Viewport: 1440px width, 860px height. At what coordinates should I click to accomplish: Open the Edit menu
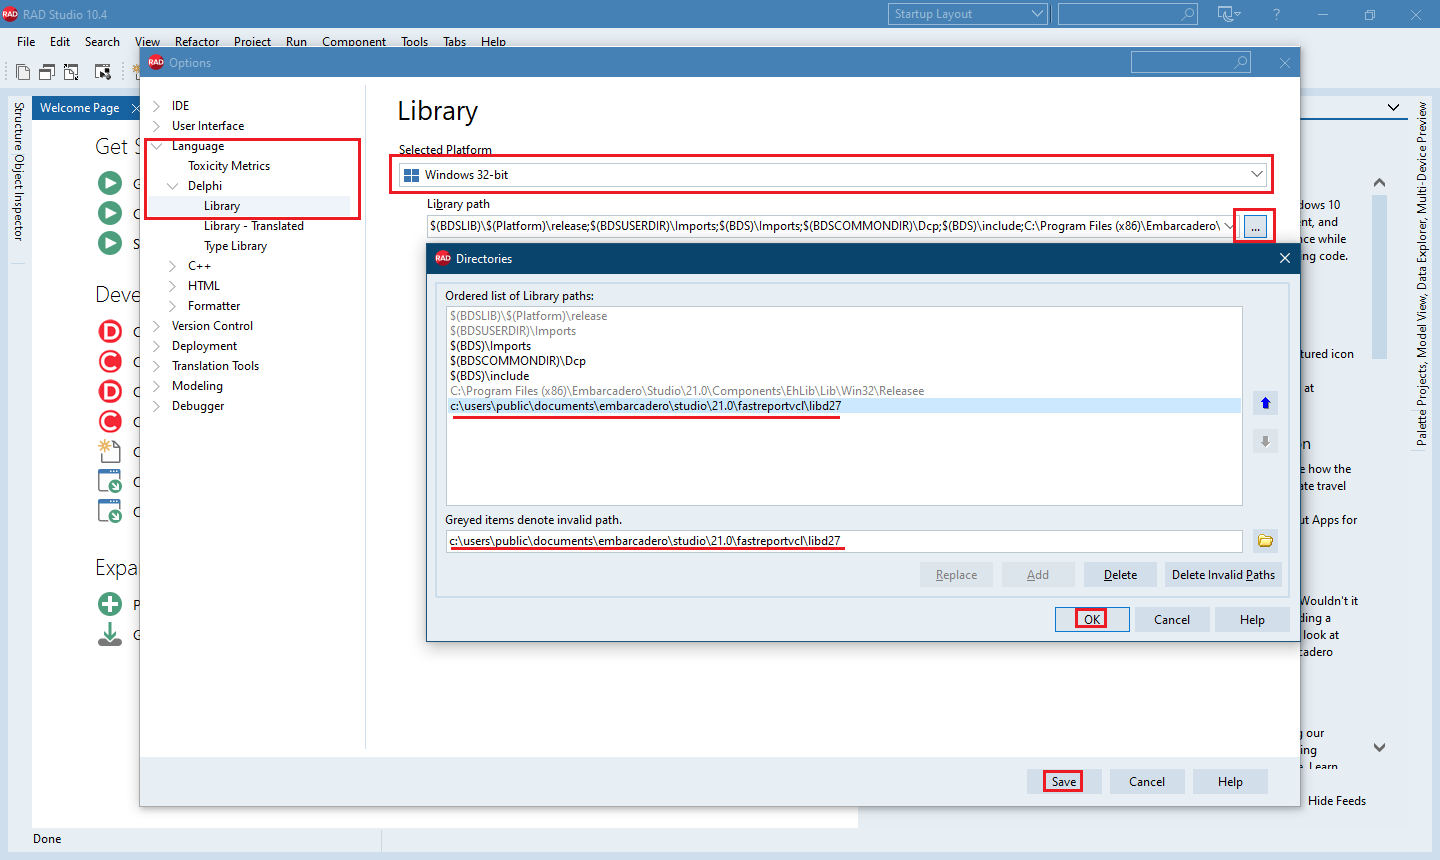coord(60,42)
